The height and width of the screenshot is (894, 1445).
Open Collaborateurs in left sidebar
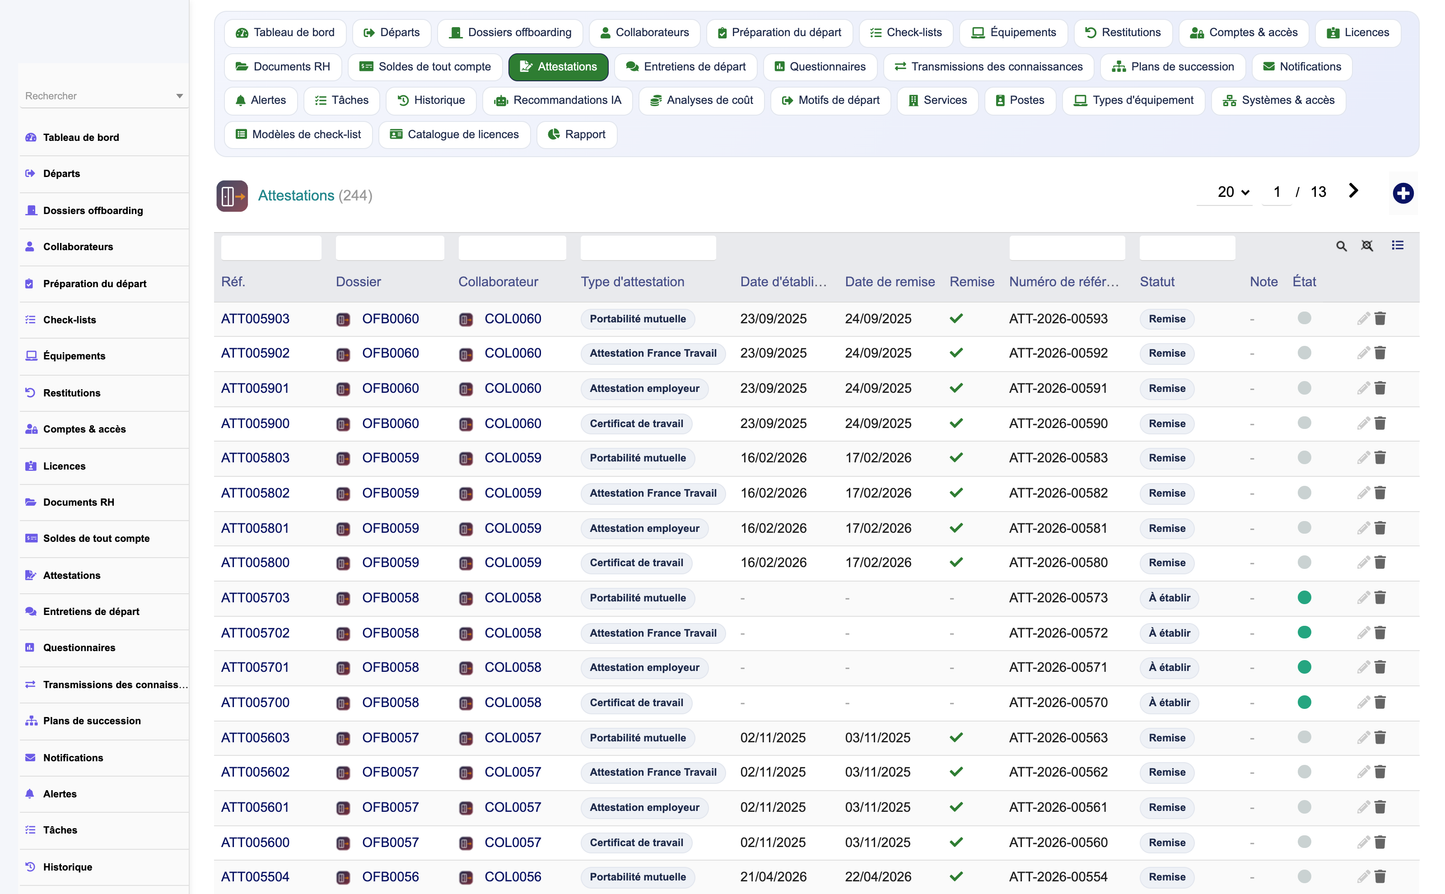coord(78,247)
